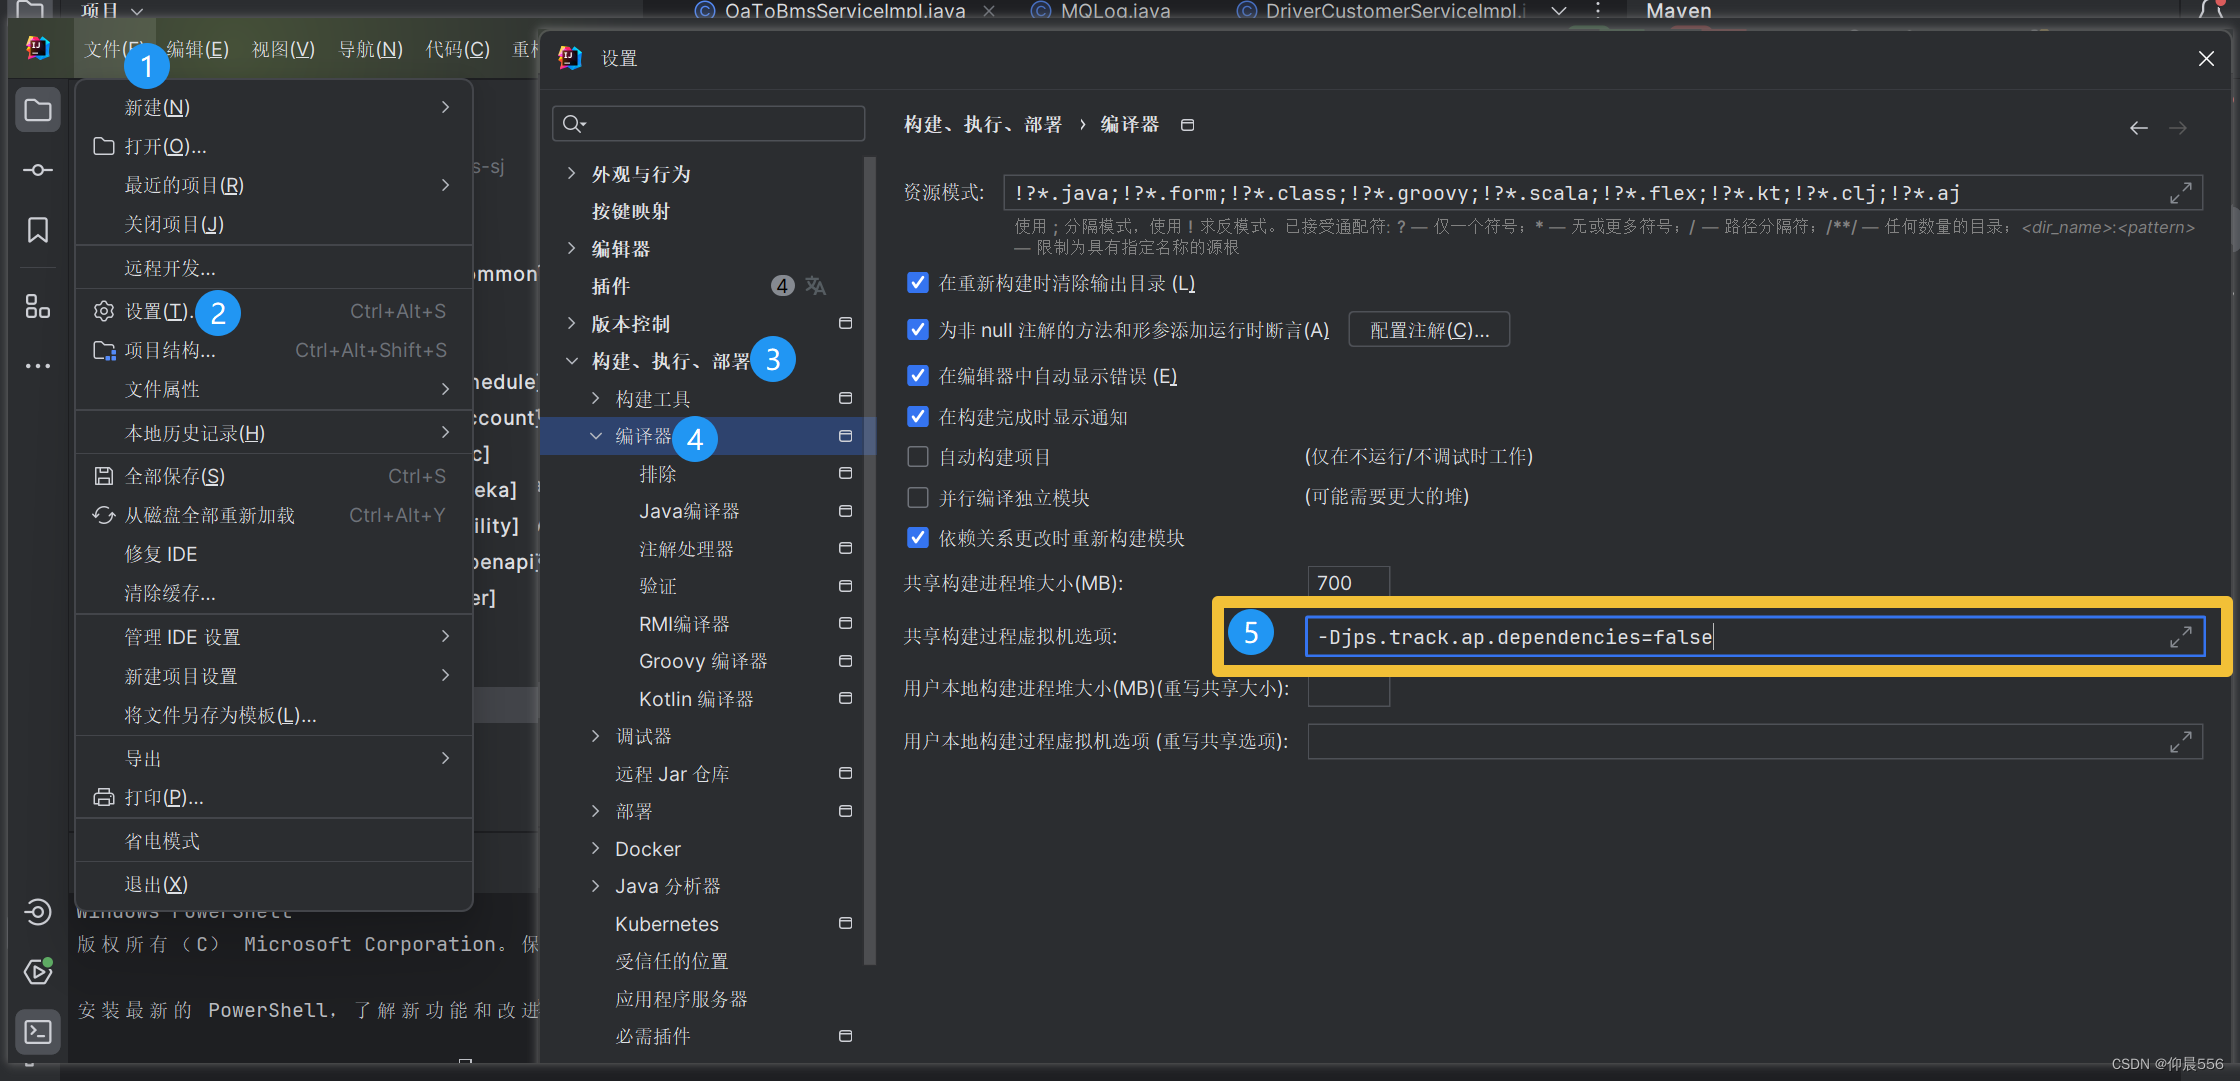Expand 调试器 tree node
The image size is (2240, 1081).
pyautogui.click(x=595, y=736)
